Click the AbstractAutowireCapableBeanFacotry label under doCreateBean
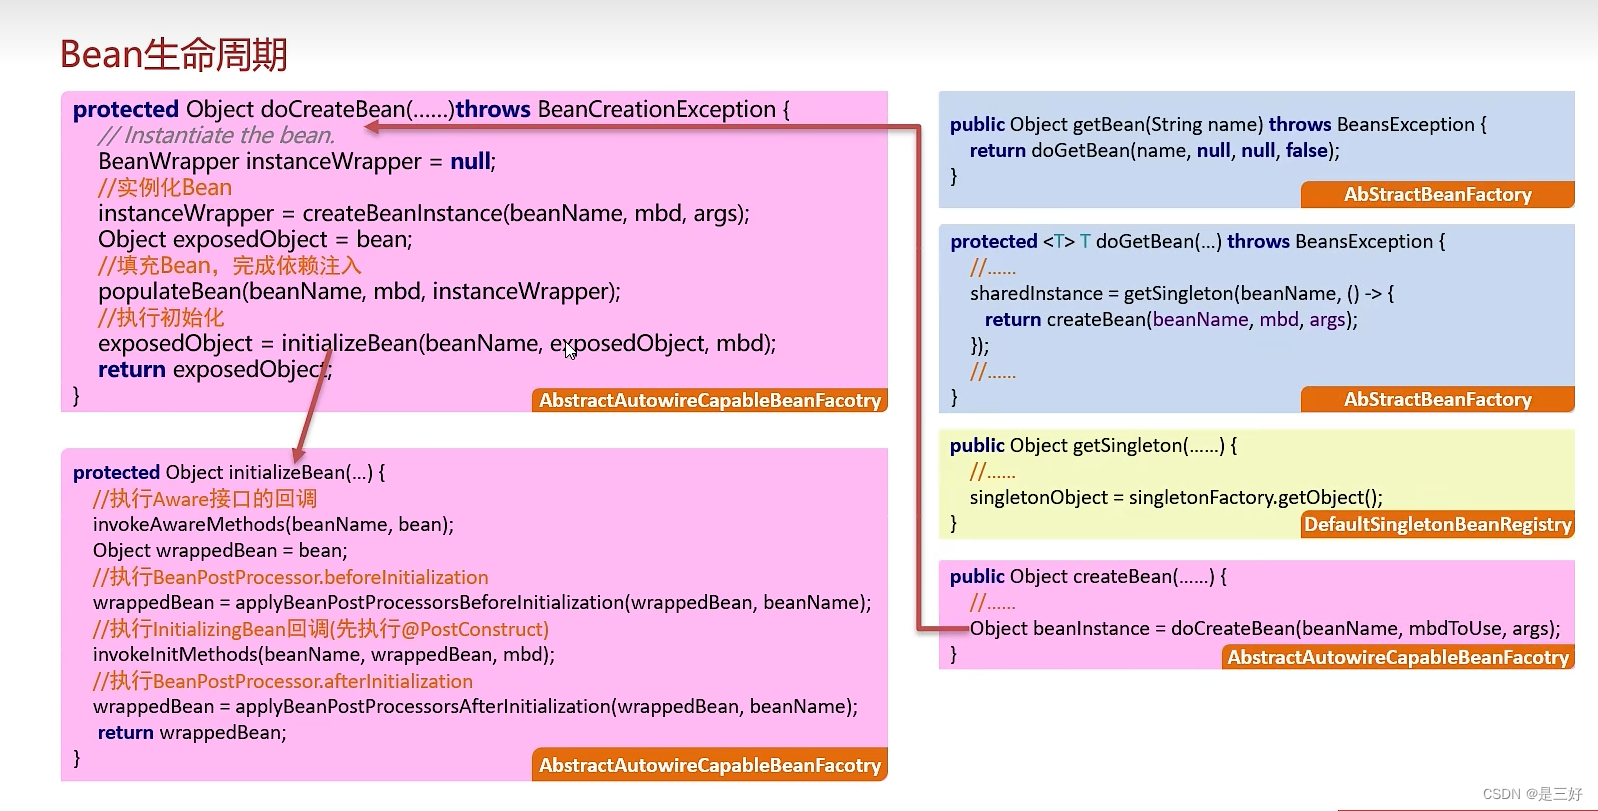The height and width of the screenshot is (811, 1598). [710, 400]
